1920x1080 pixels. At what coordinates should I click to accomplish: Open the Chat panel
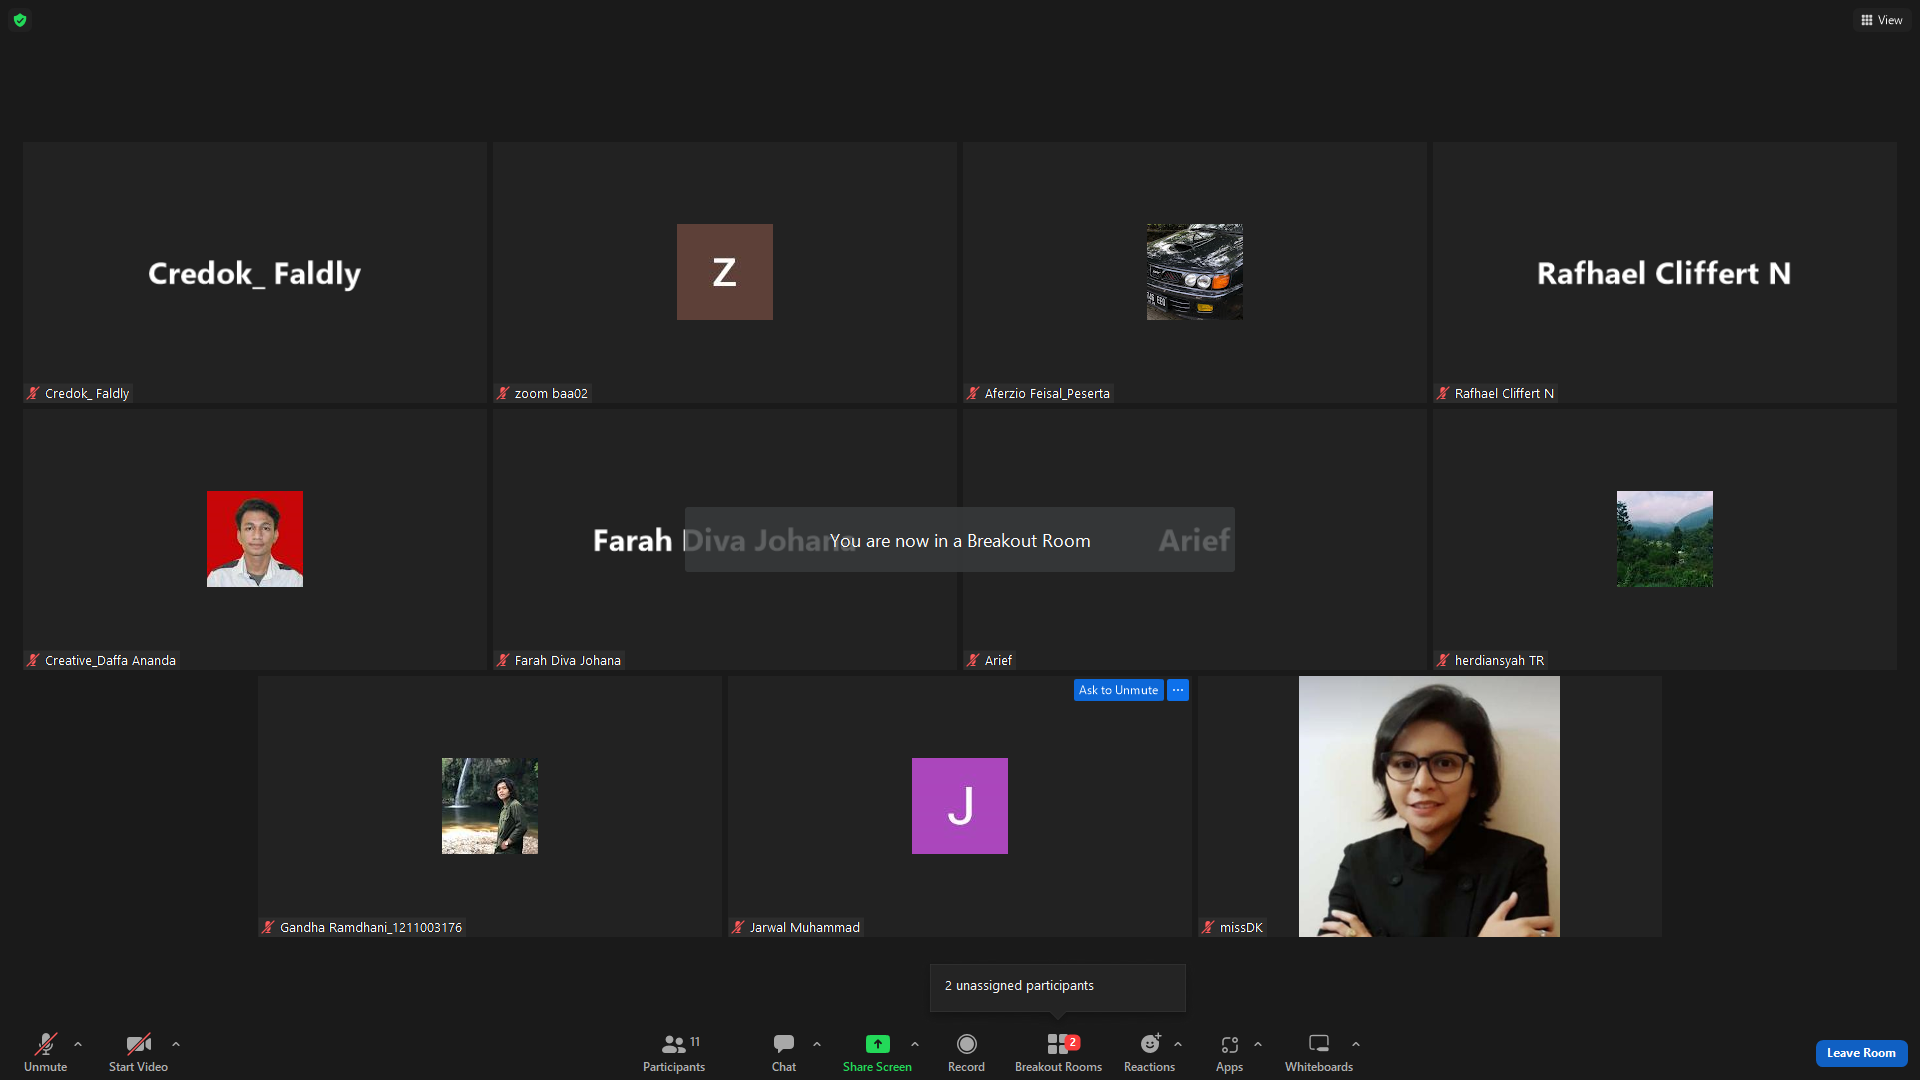pyautogui.click(x=784, y=1053)
